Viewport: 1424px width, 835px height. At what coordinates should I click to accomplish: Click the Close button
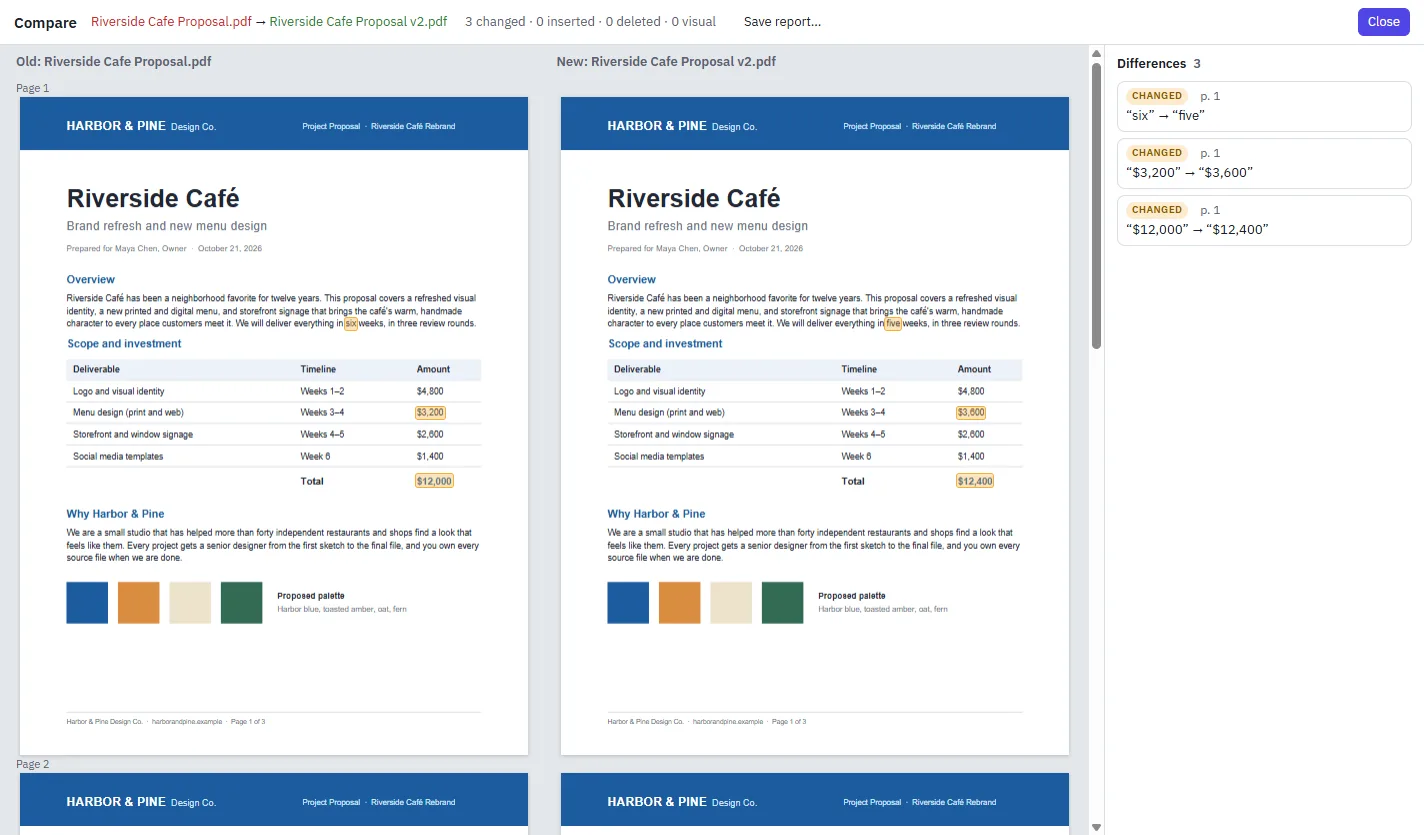click(x=1383, y=22)
